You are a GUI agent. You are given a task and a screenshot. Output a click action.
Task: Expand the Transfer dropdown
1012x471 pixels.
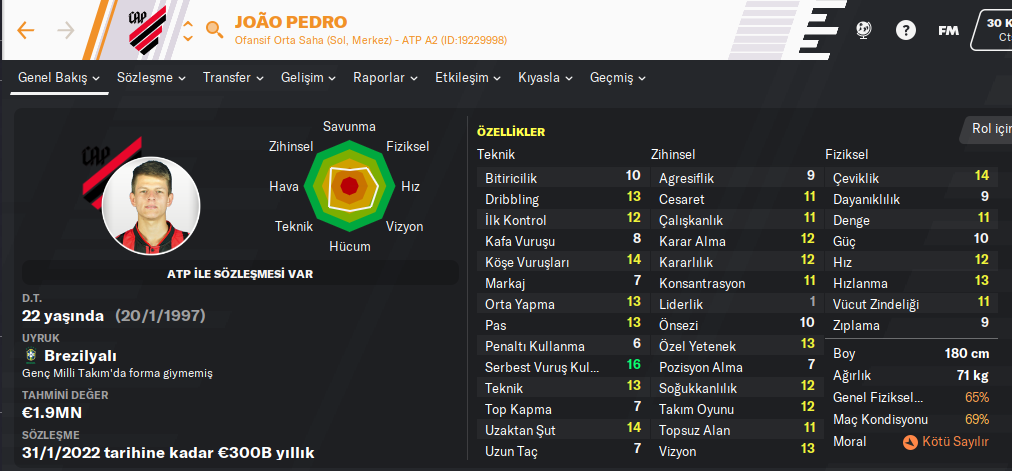coord(233,77)
